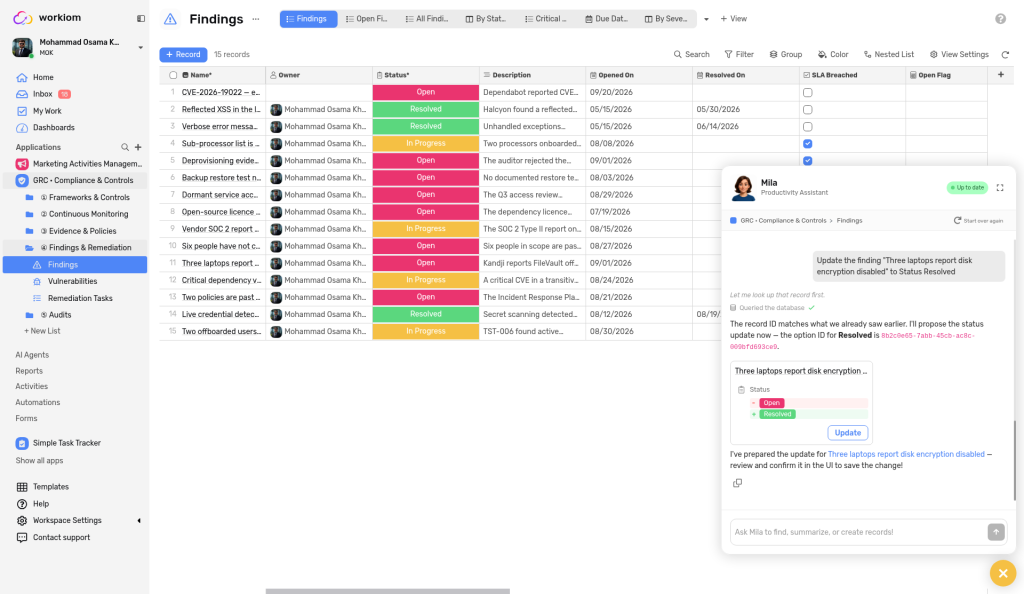
Task: Close the Mila assistant panel
Action: pos(1003,574)
